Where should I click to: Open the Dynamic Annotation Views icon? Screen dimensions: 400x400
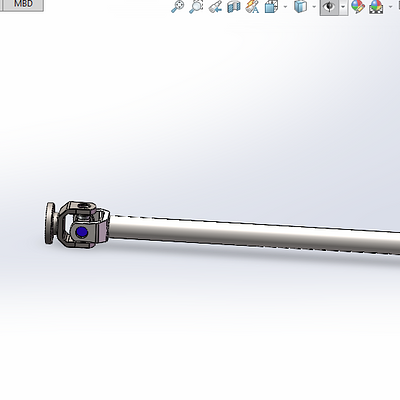click(252, 7)
